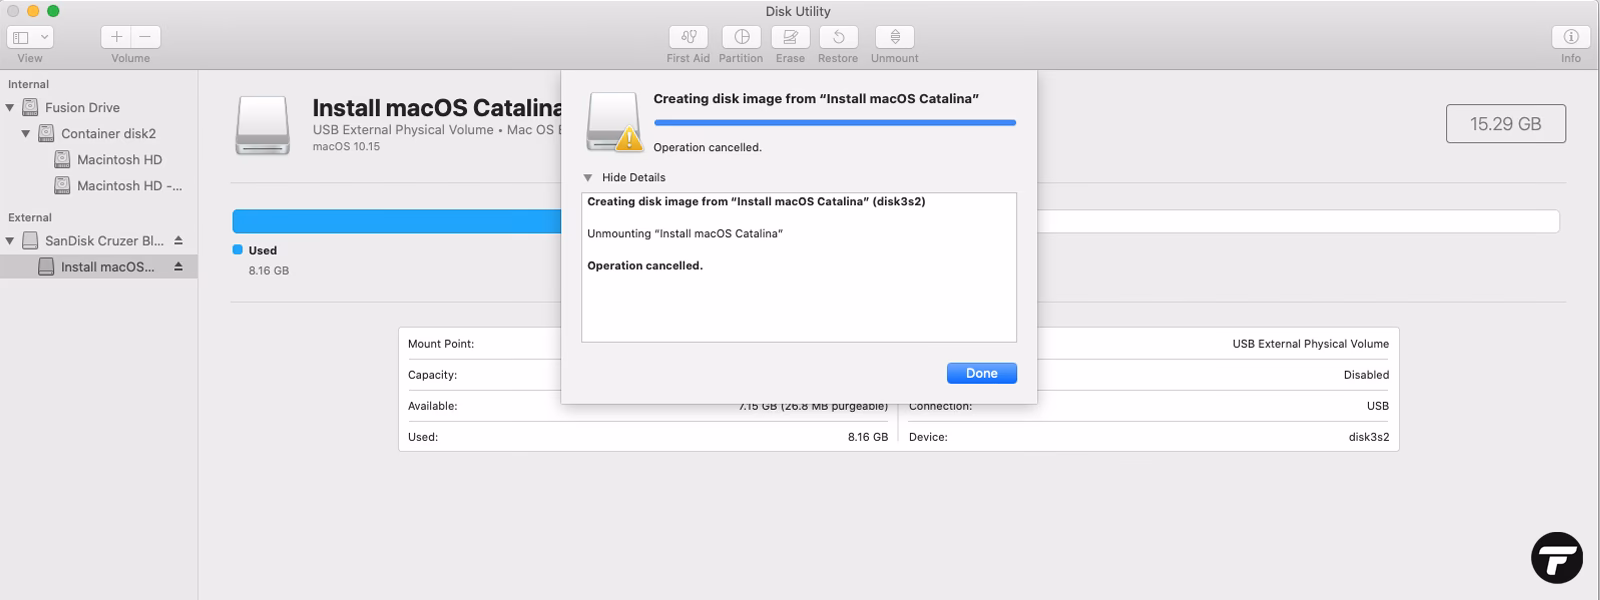This screenshot has width=1600, height=600.
Task: Collapse details with Hide Details triangle
Action: coord(588,177)
